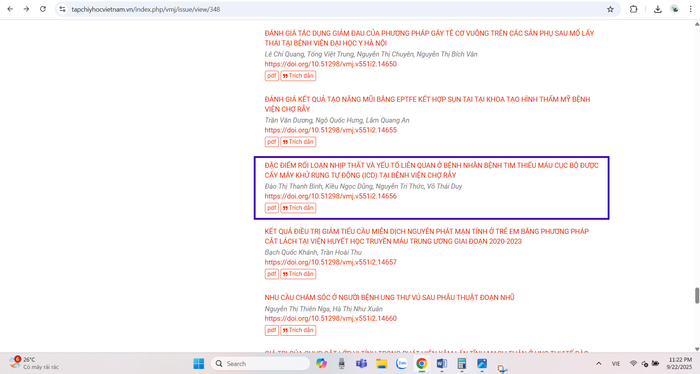The image size is (700, 374).
Task: Change the VIE input language
Action: (616, 364)
